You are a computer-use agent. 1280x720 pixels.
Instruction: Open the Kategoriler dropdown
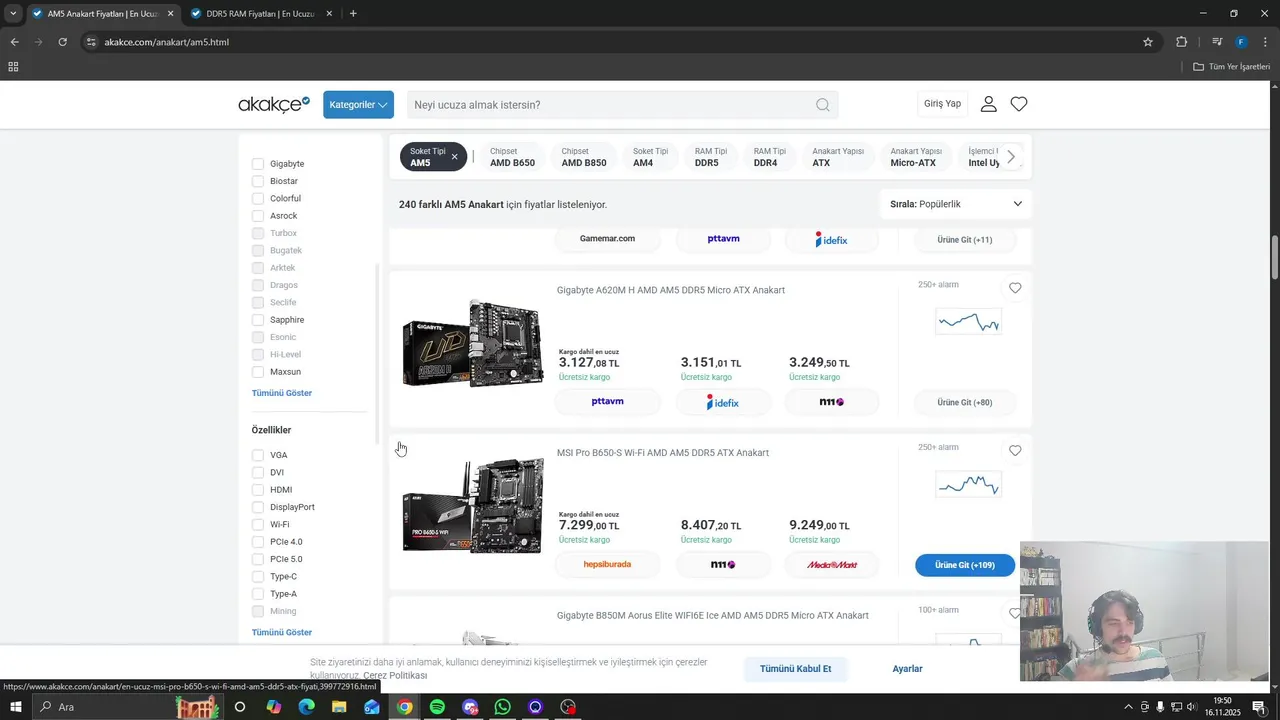pos(358,105)
